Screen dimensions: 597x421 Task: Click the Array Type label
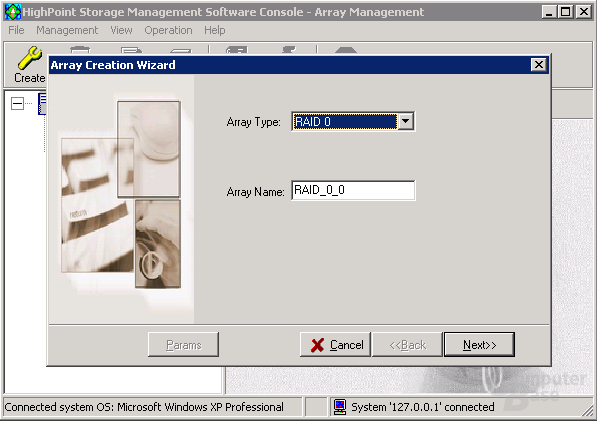[x=254, y=122]
